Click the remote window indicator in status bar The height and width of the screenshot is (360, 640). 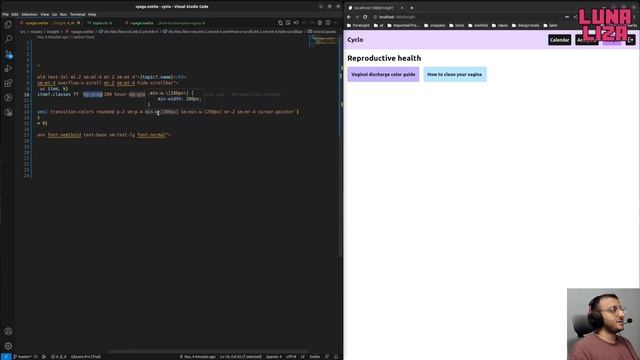5,356
